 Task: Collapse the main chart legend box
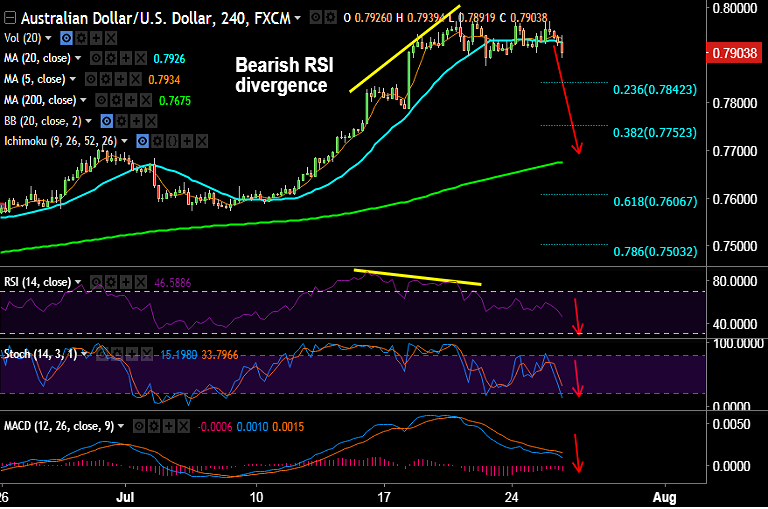9,19
